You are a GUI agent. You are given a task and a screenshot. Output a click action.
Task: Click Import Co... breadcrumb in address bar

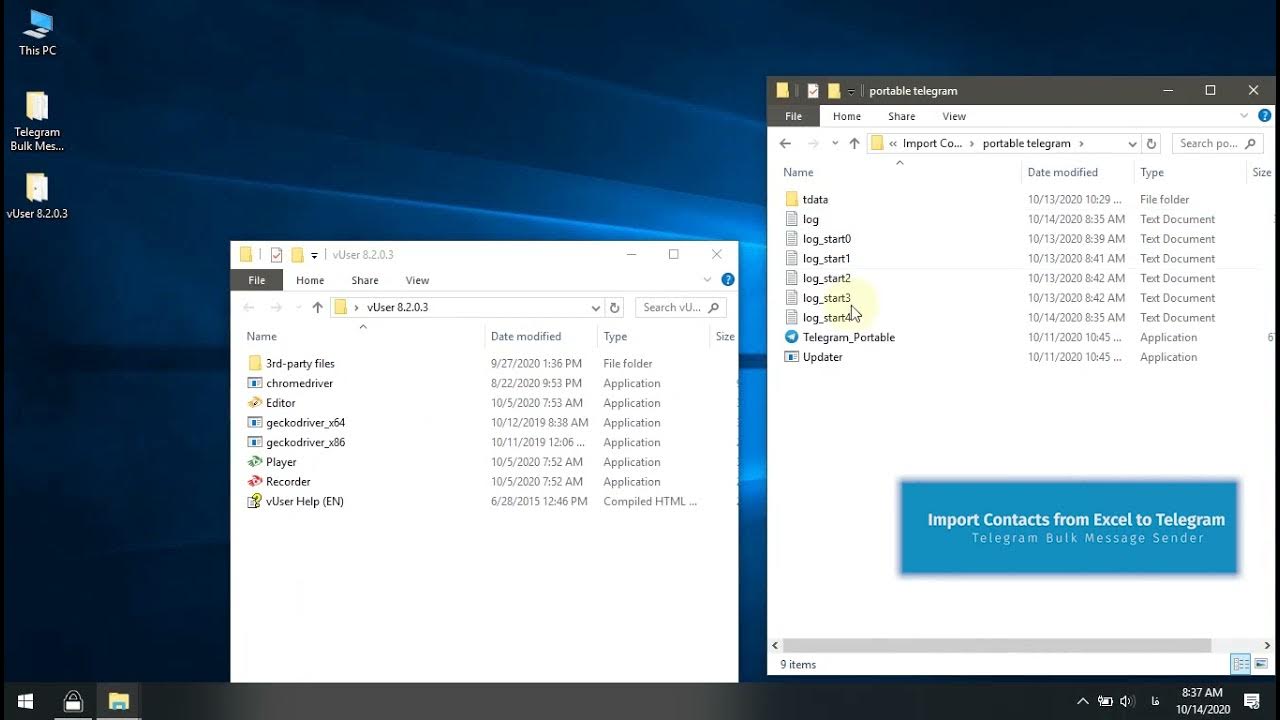point(932,143)
